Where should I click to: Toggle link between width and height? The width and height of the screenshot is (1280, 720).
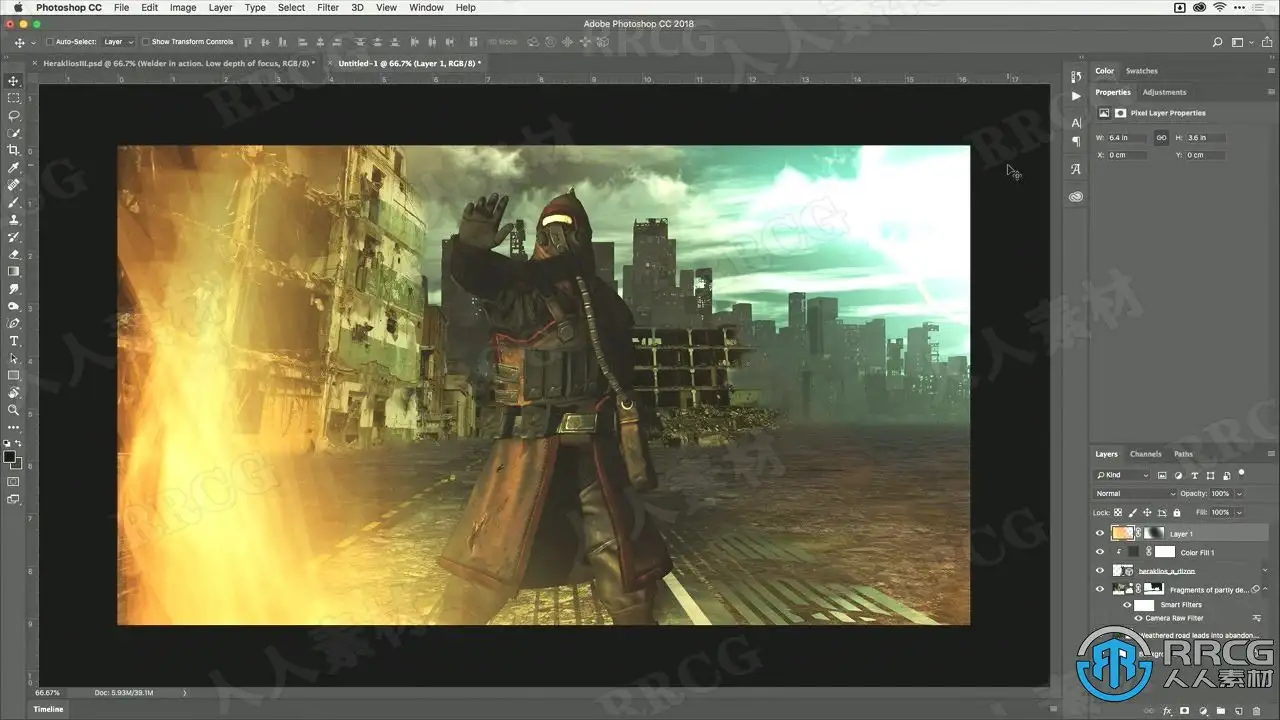point(1161,138)
